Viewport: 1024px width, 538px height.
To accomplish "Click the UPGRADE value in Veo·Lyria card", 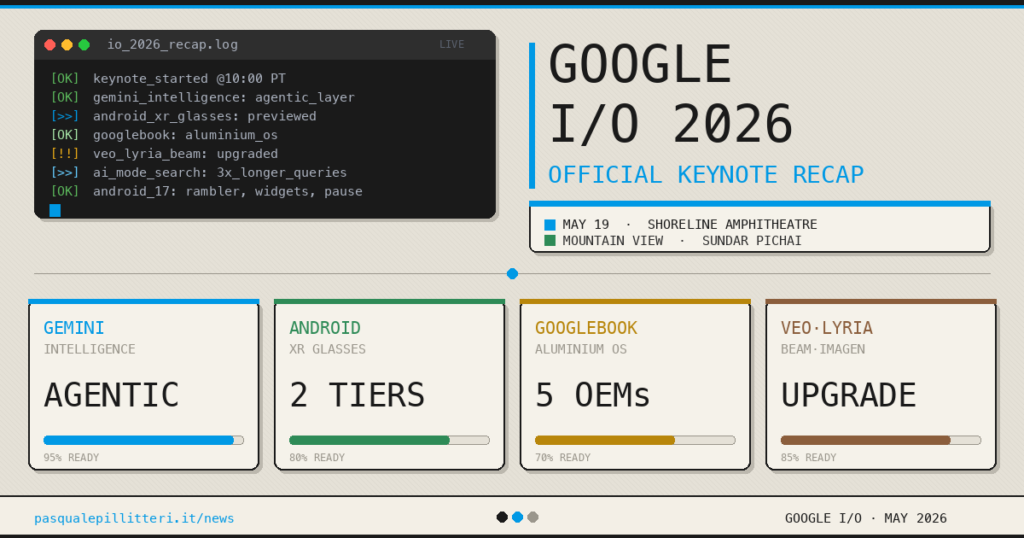I will pos(848,396).
